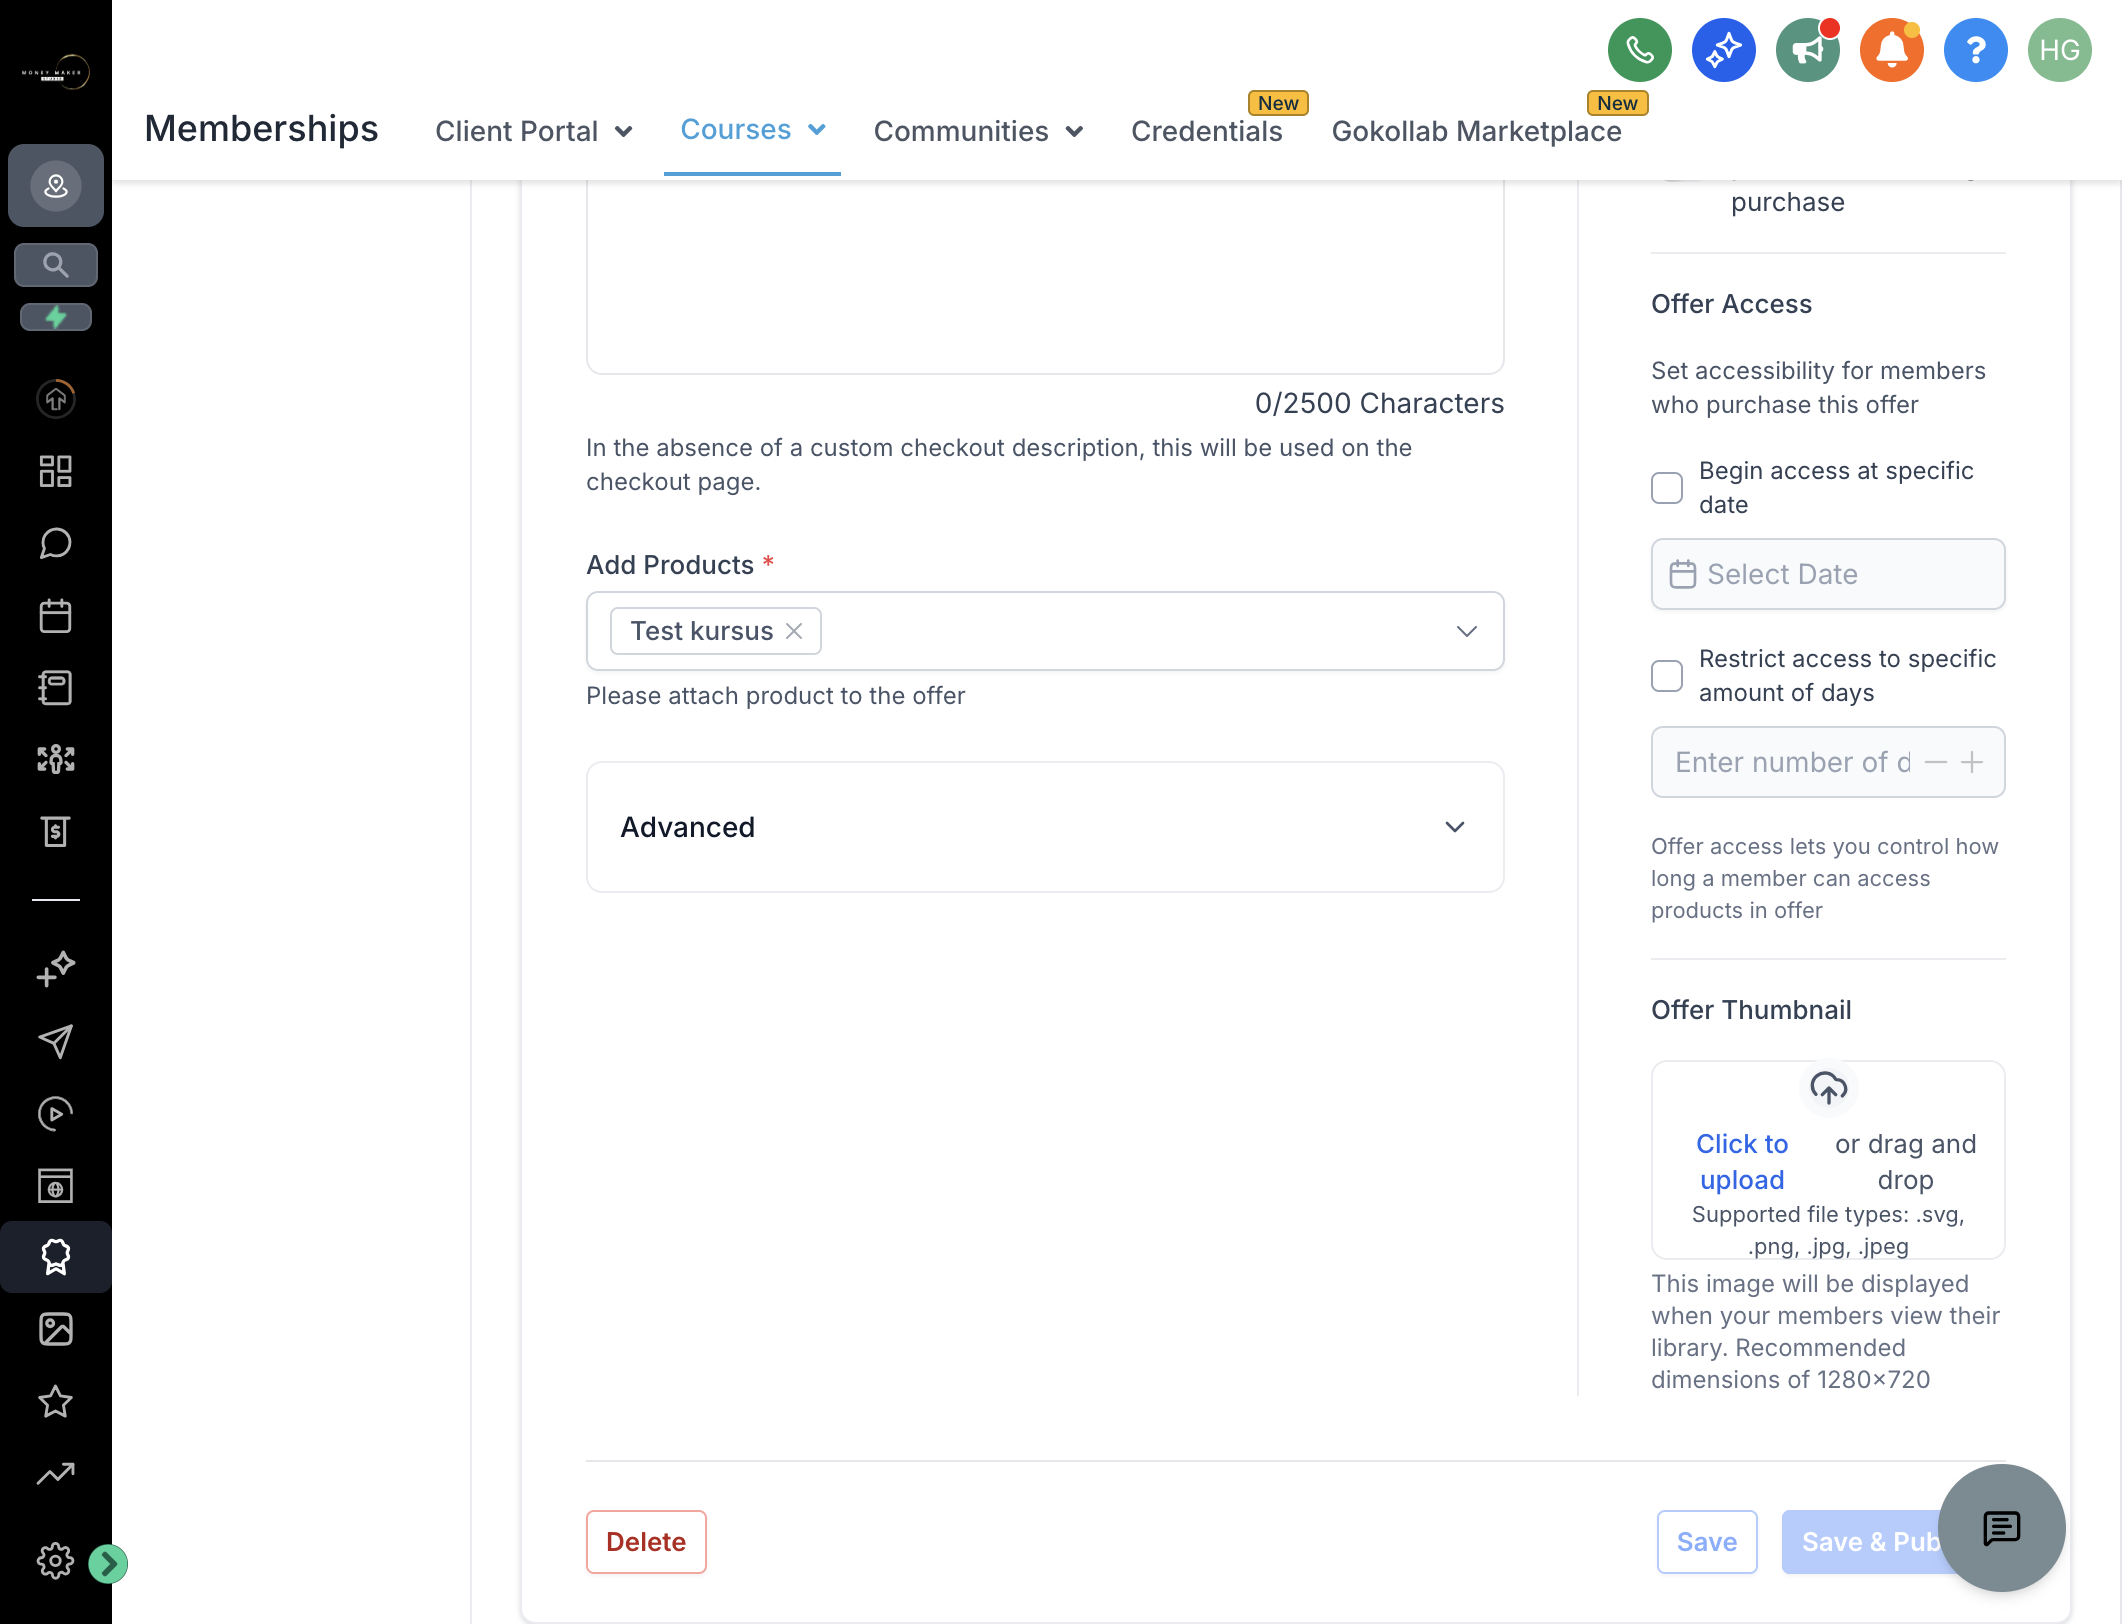
Task: Open the floating chat widget button
Action: click(2001, 1528)
